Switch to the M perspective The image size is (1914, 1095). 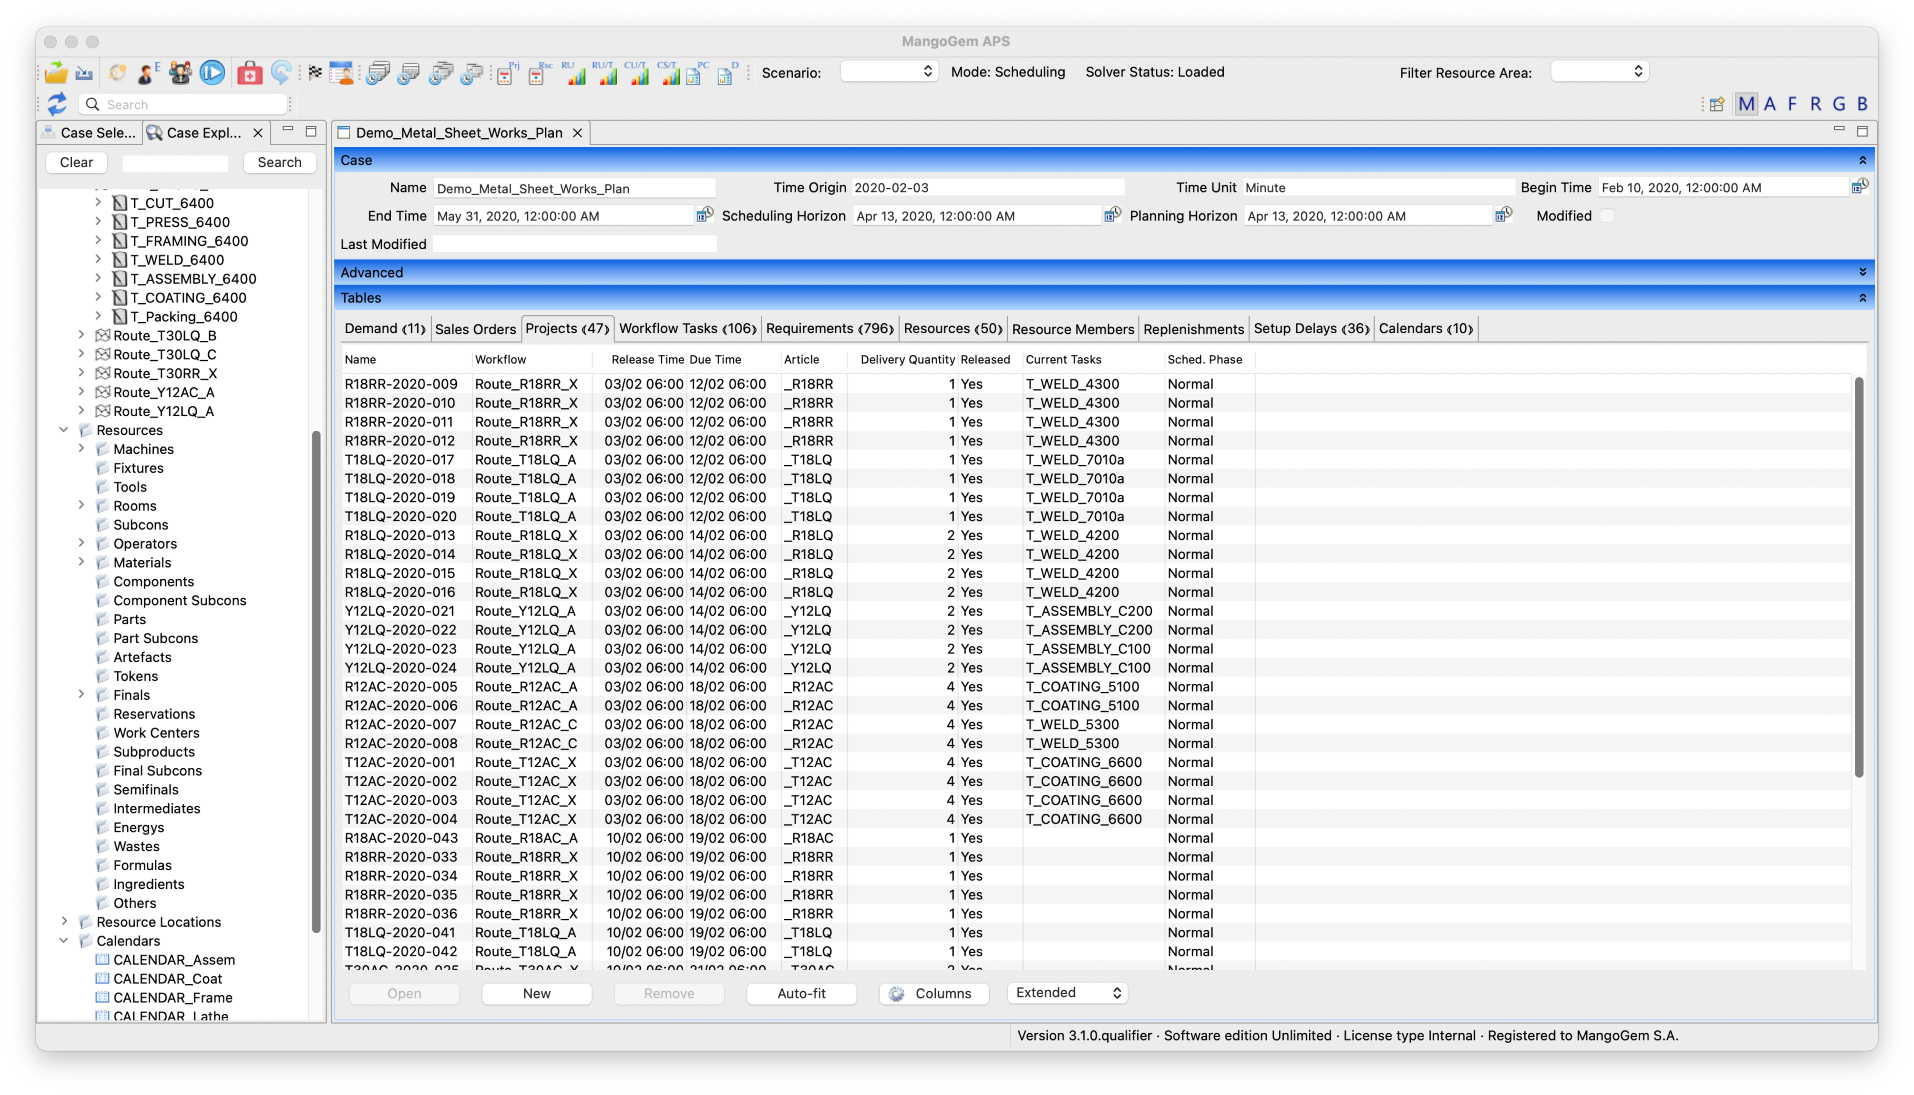click(1746, 104)
